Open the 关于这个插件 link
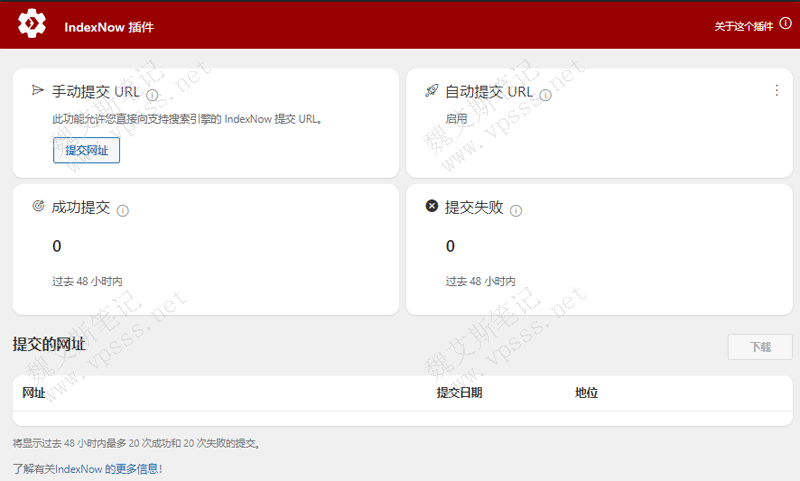Screen dimensions: 800x481 tap(743, 26)
